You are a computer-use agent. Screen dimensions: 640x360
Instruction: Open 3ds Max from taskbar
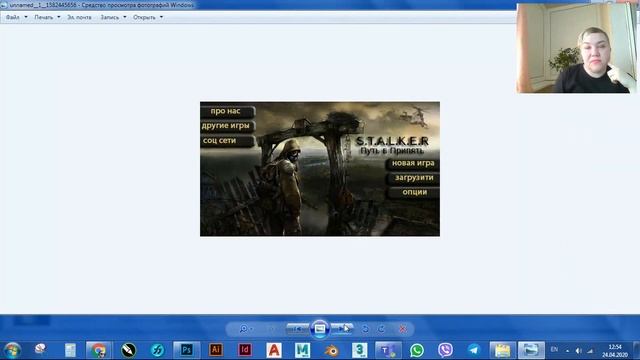point(360,350)
